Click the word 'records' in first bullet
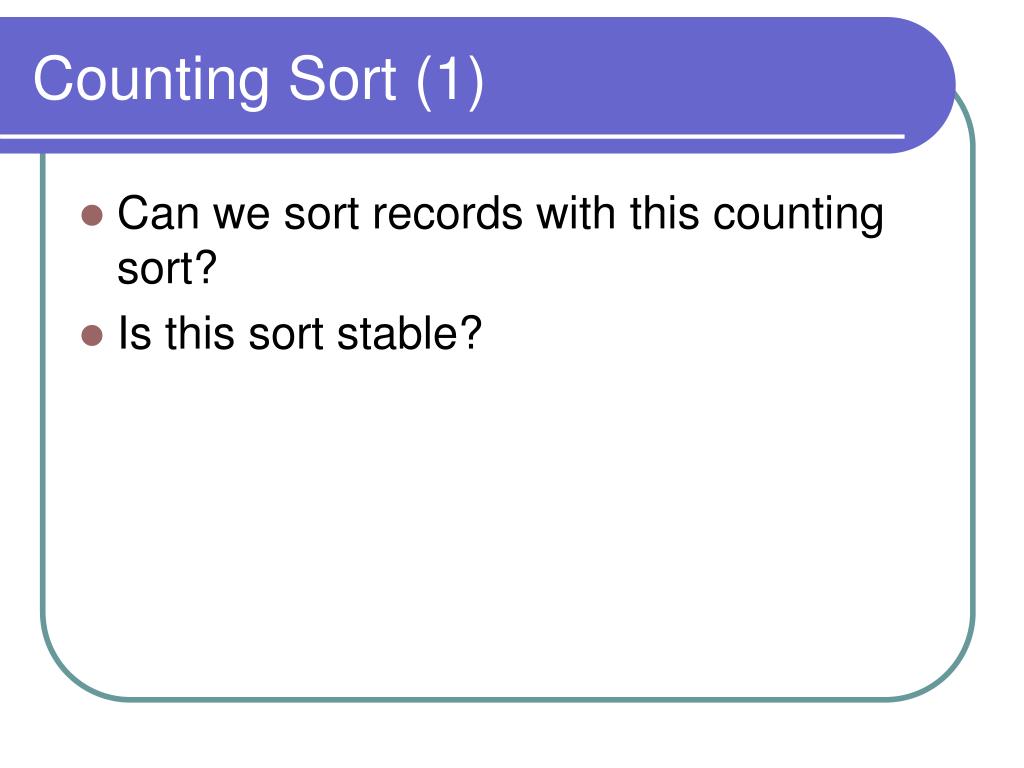The height and width of the screenshot is (768, 1024). 447,214
